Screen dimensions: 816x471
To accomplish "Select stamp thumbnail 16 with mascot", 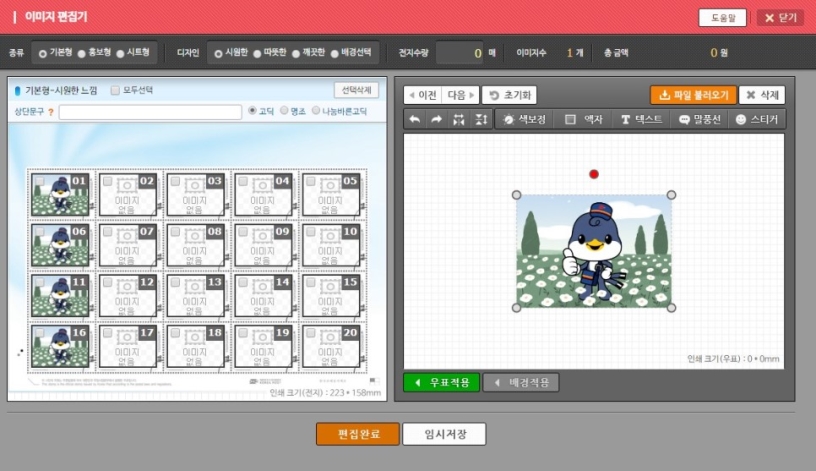I will (60, 346).
